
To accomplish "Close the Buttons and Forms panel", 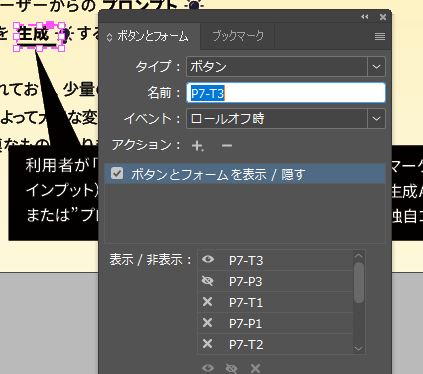I will point(383,17).
